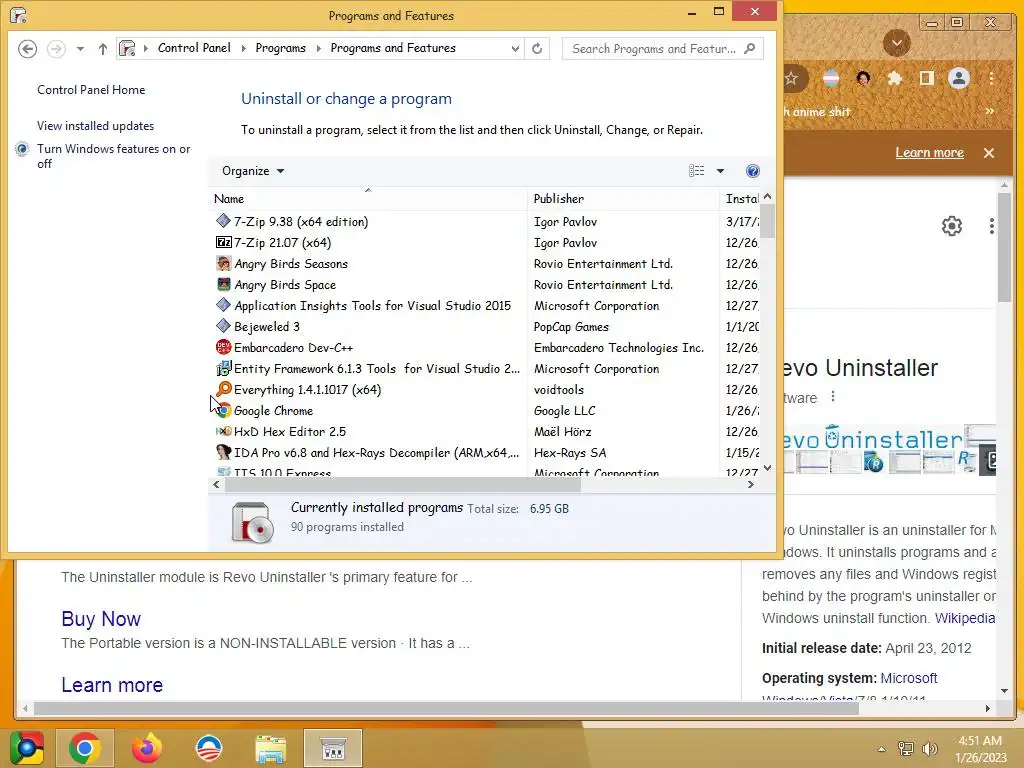Click the Everything magnifier icon
The width and height of the screenshot is (1024, 768).
[223, 389]
